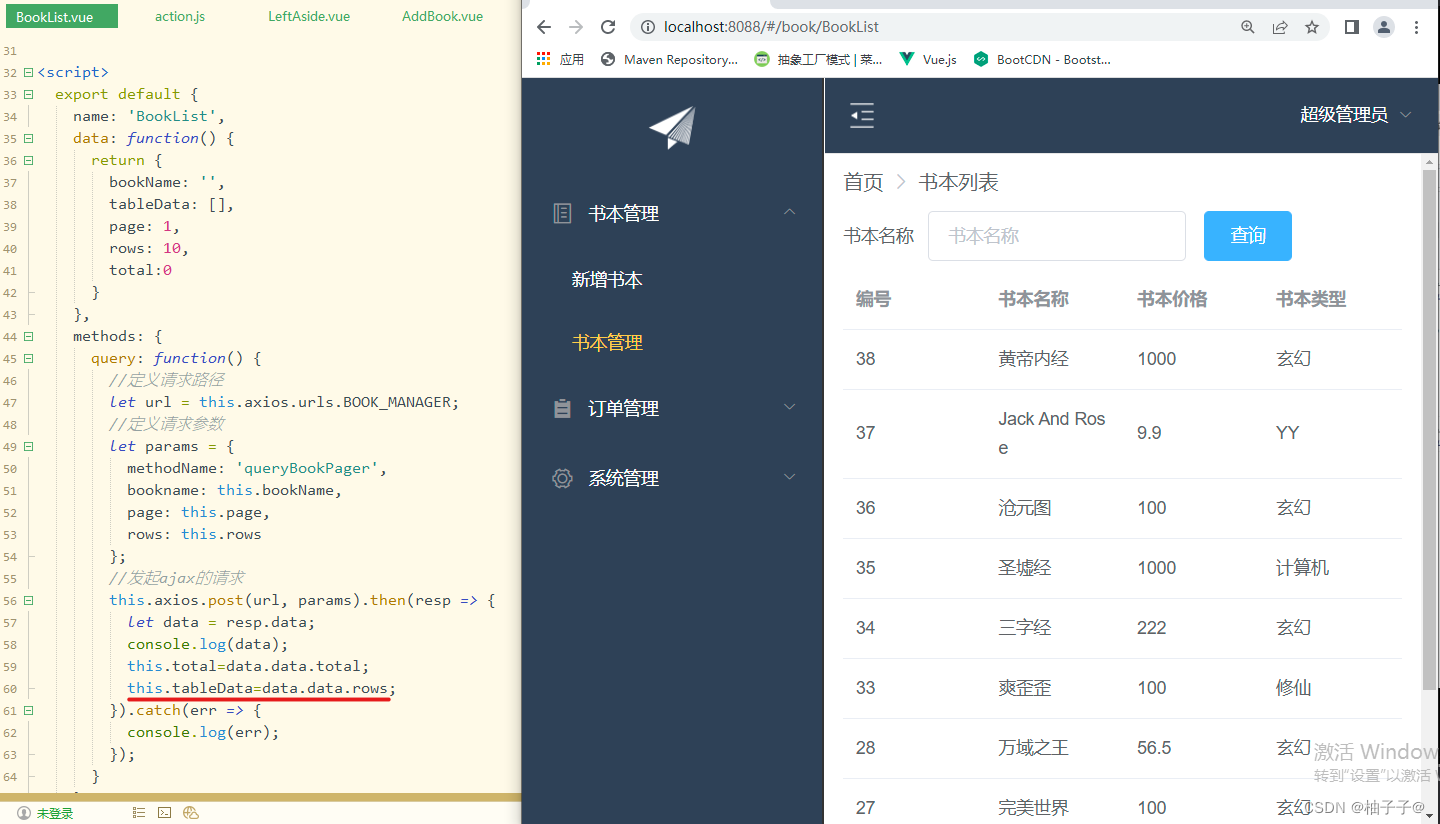This screenshot has width=1440, height=824.
Task: Click the 书本列表 breadcrumb text
Action: pyautogui.click(x=959, y=182)
